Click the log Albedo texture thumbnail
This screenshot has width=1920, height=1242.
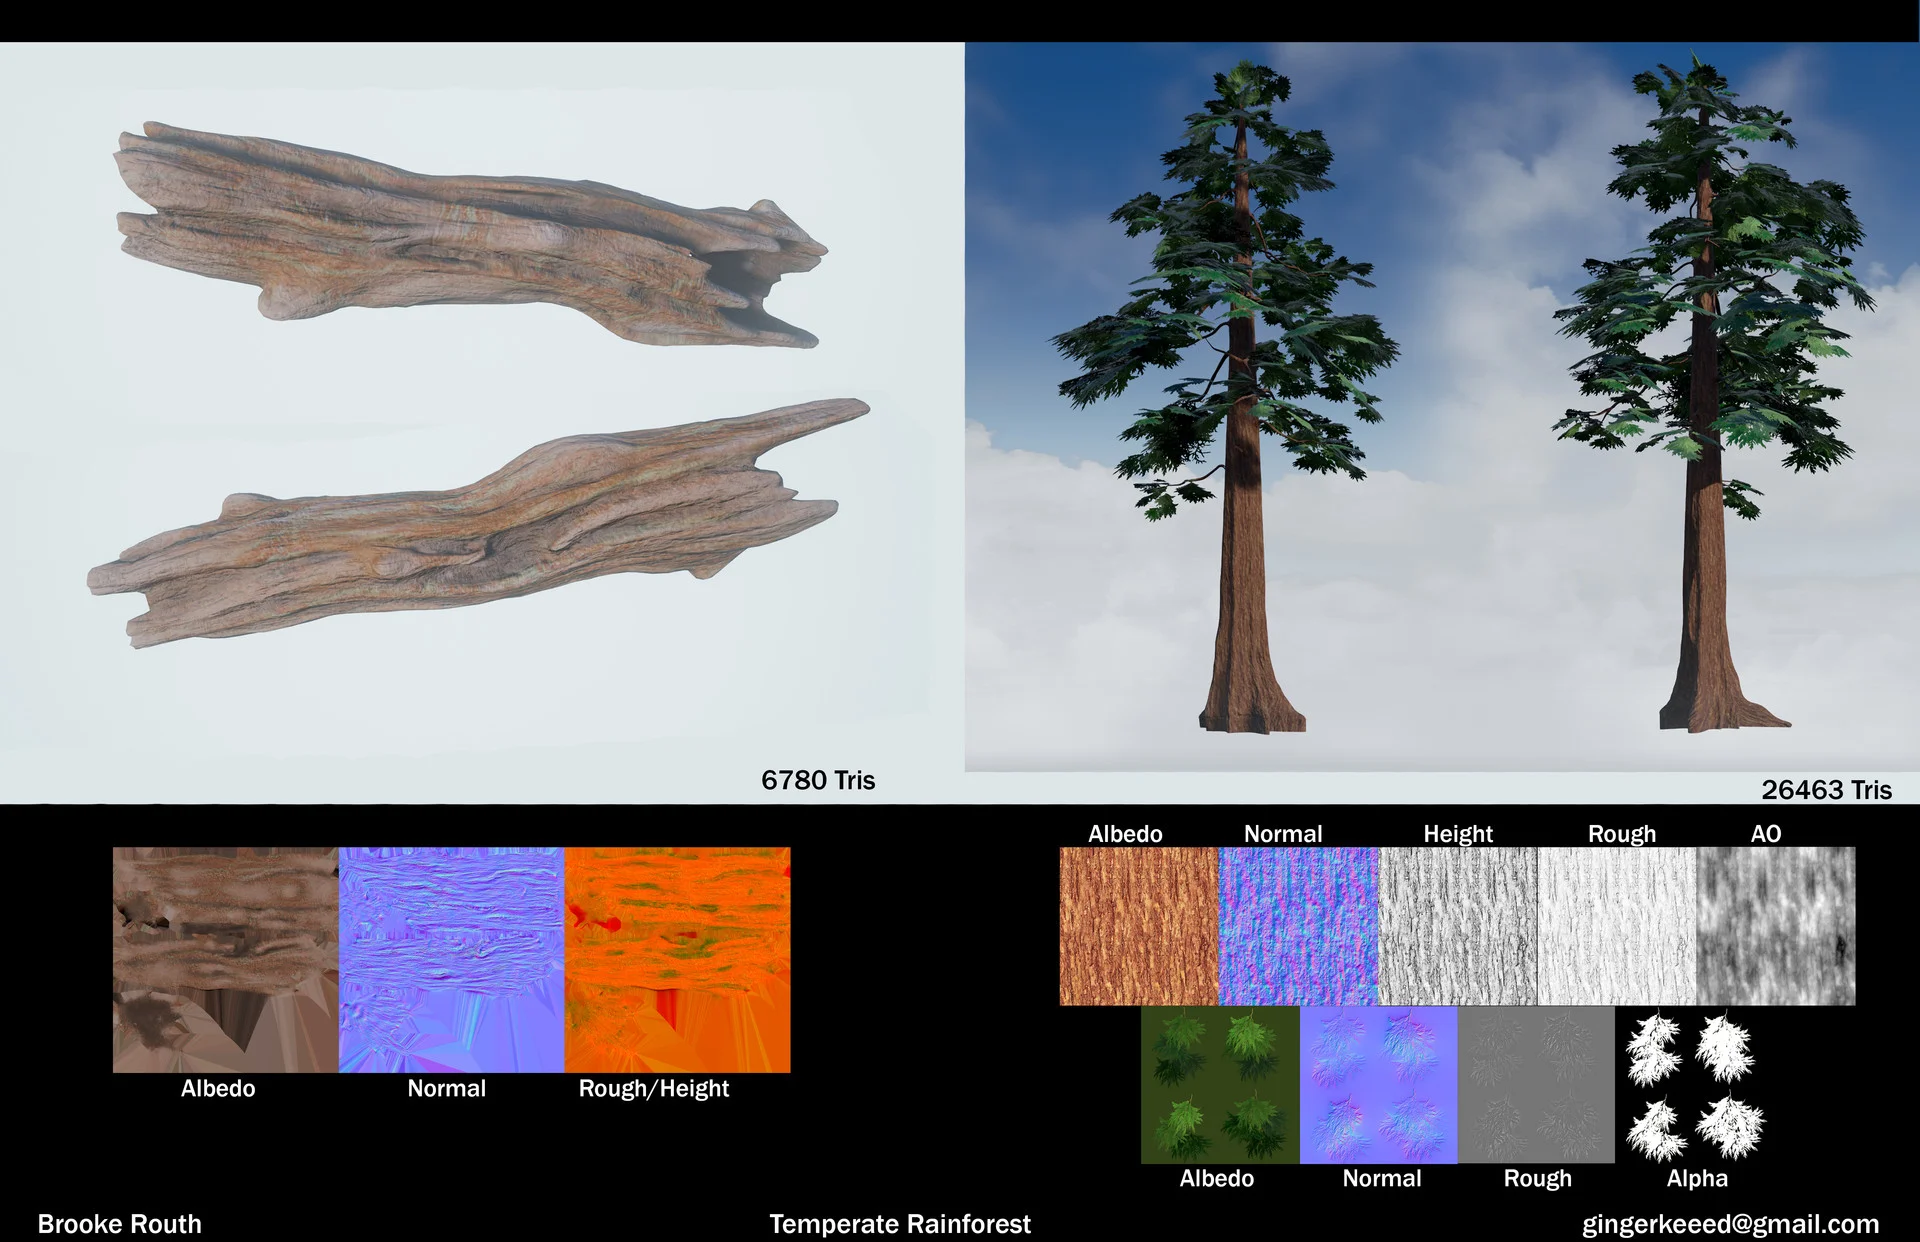(x=225, y=960)
